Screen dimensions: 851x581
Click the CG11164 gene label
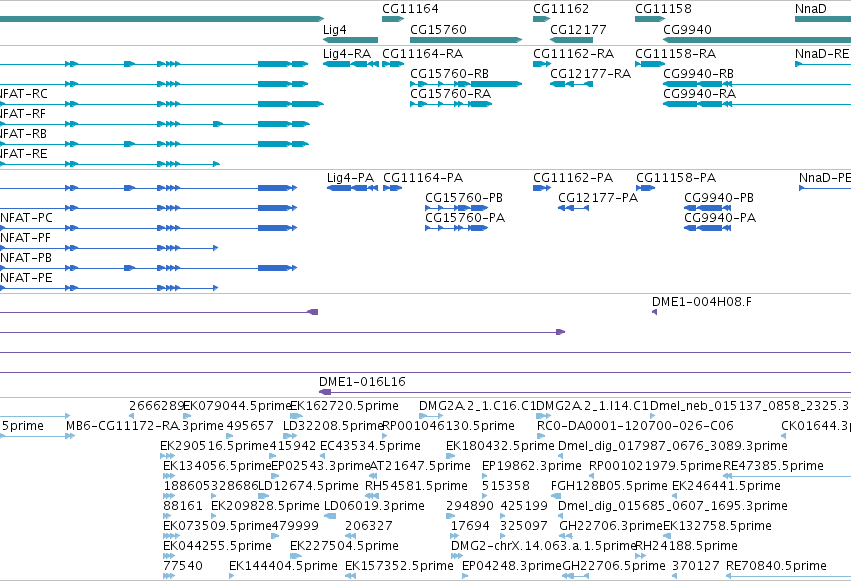tap(410, 9)
